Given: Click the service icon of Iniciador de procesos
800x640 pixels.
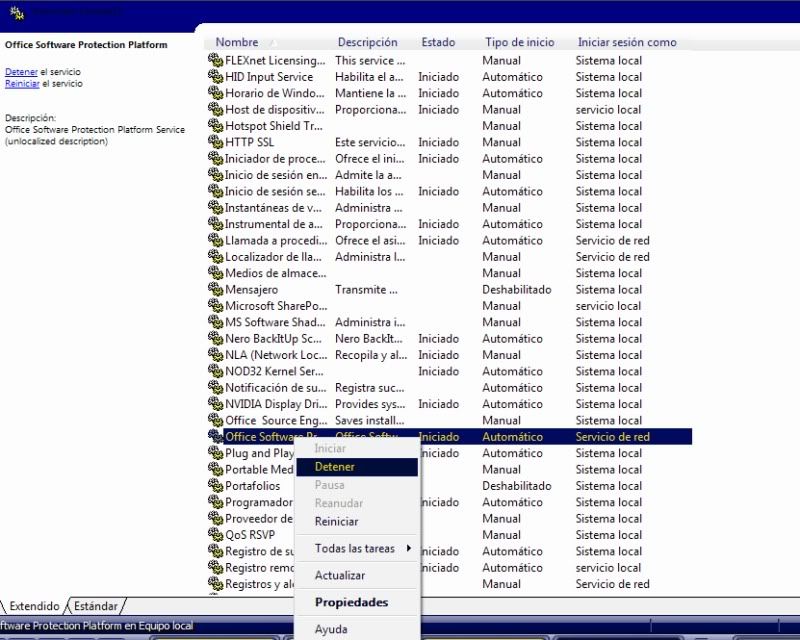Looking at the screenshot, I should pos(215,158).
